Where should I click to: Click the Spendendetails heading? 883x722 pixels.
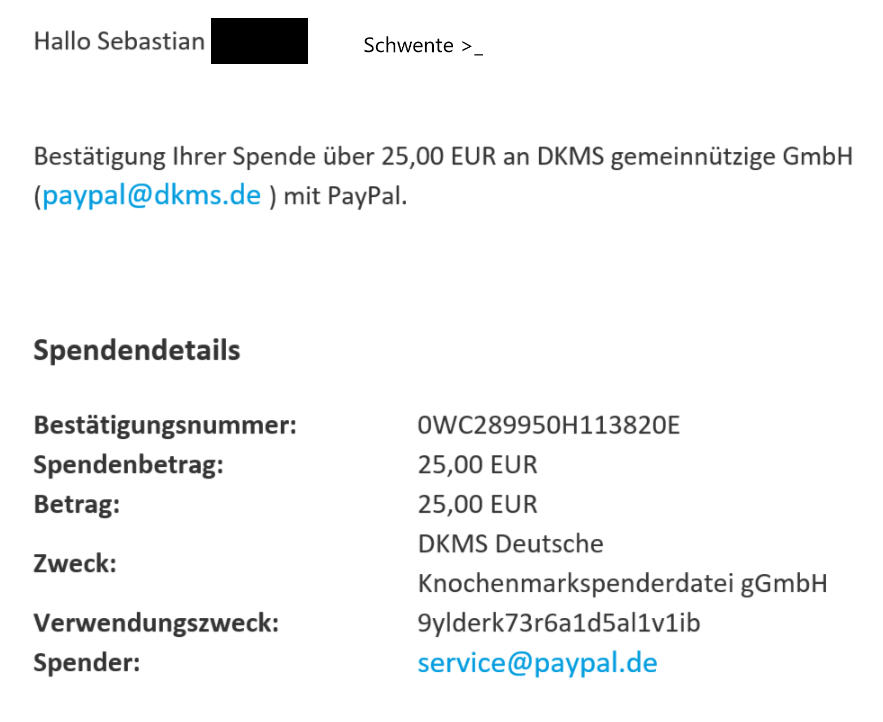point(137,350)
